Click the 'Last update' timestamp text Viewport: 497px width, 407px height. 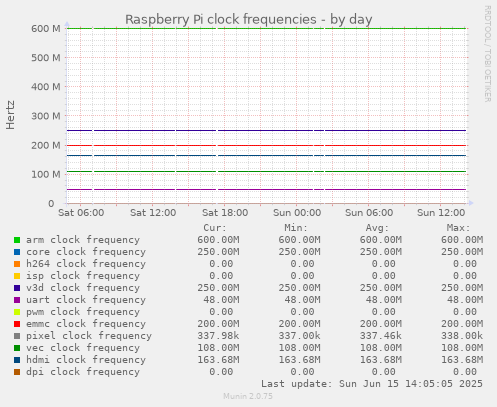click(372, 384)
